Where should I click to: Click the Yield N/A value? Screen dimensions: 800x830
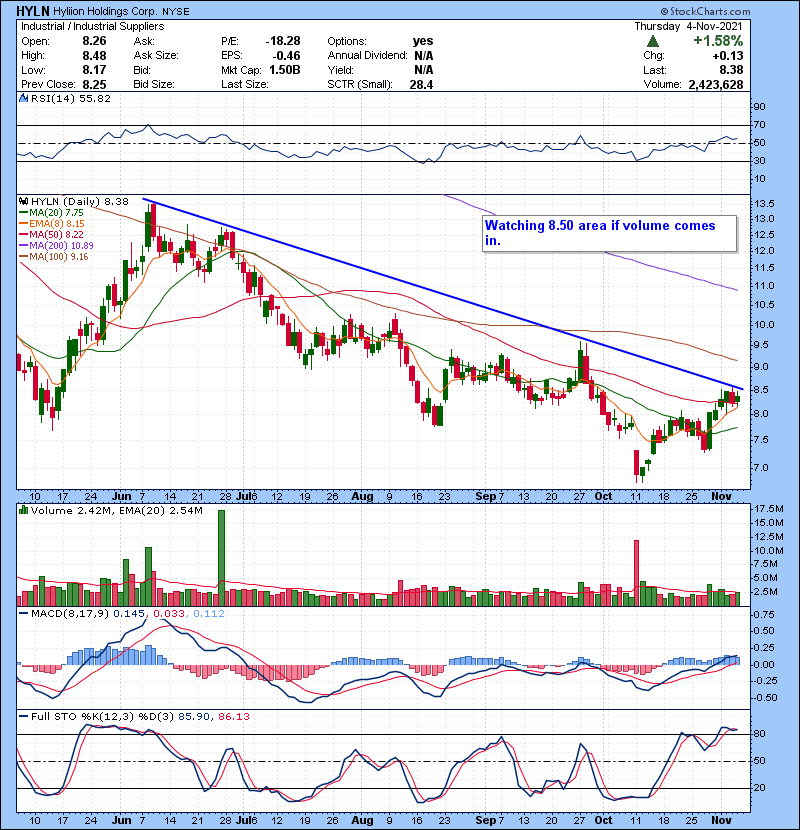424,70
